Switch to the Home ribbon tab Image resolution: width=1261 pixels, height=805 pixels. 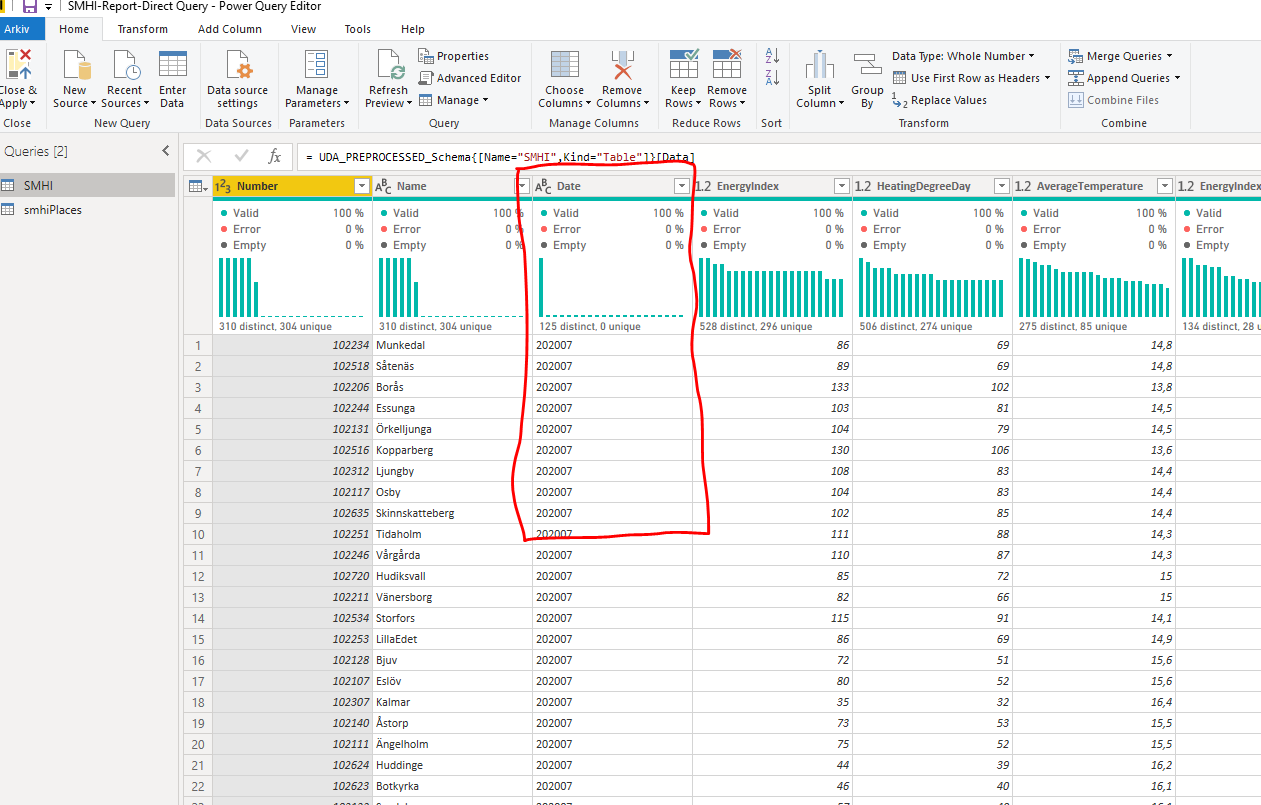point(74,29)
